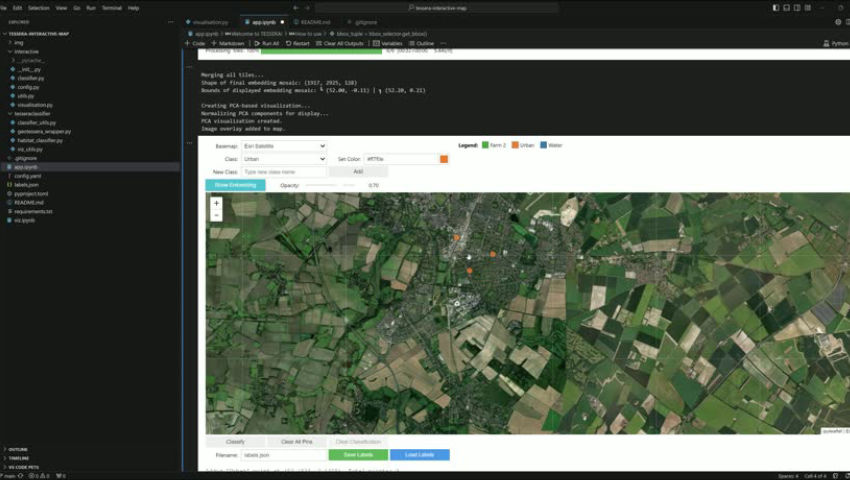Restart the notebook kernel
The image size is (850, 480).
click(x=298, y=43)
